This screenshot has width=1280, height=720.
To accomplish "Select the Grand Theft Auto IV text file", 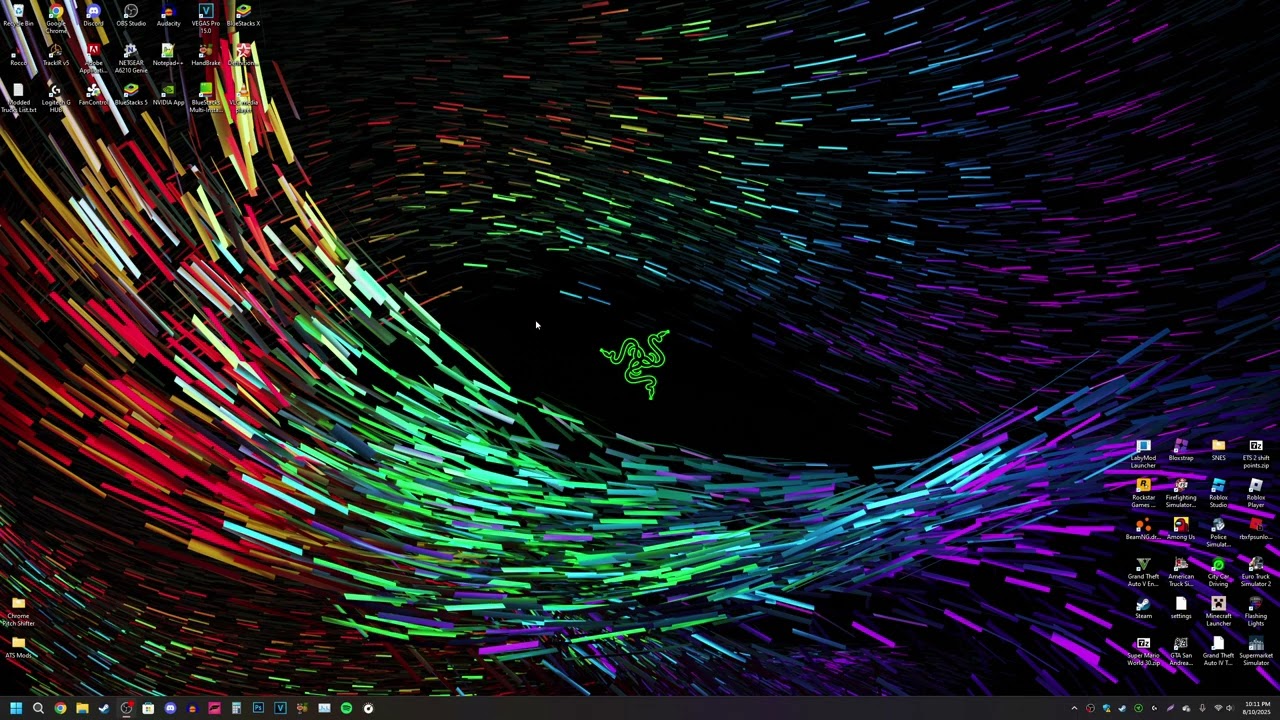I will (1218, 652).
